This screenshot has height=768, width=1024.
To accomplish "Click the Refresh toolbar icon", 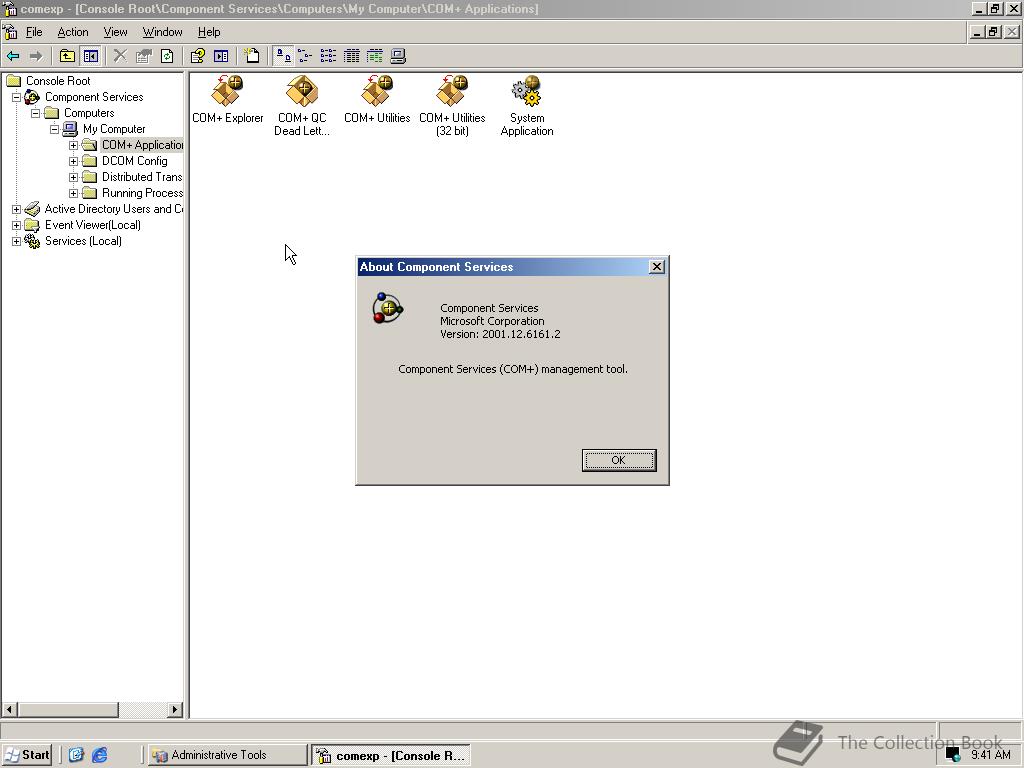I will point(167,56).
